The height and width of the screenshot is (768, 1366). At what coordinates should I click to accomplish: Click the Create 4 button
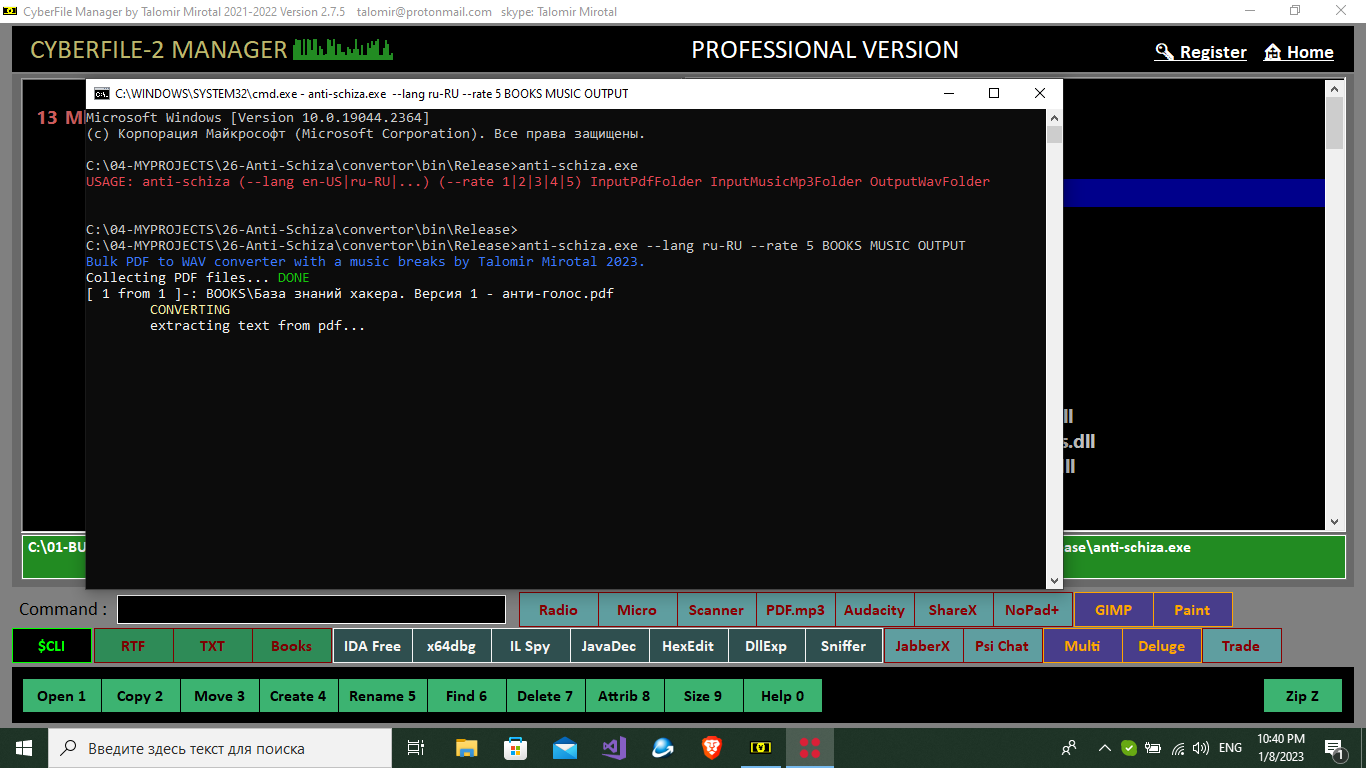point(299,696)
